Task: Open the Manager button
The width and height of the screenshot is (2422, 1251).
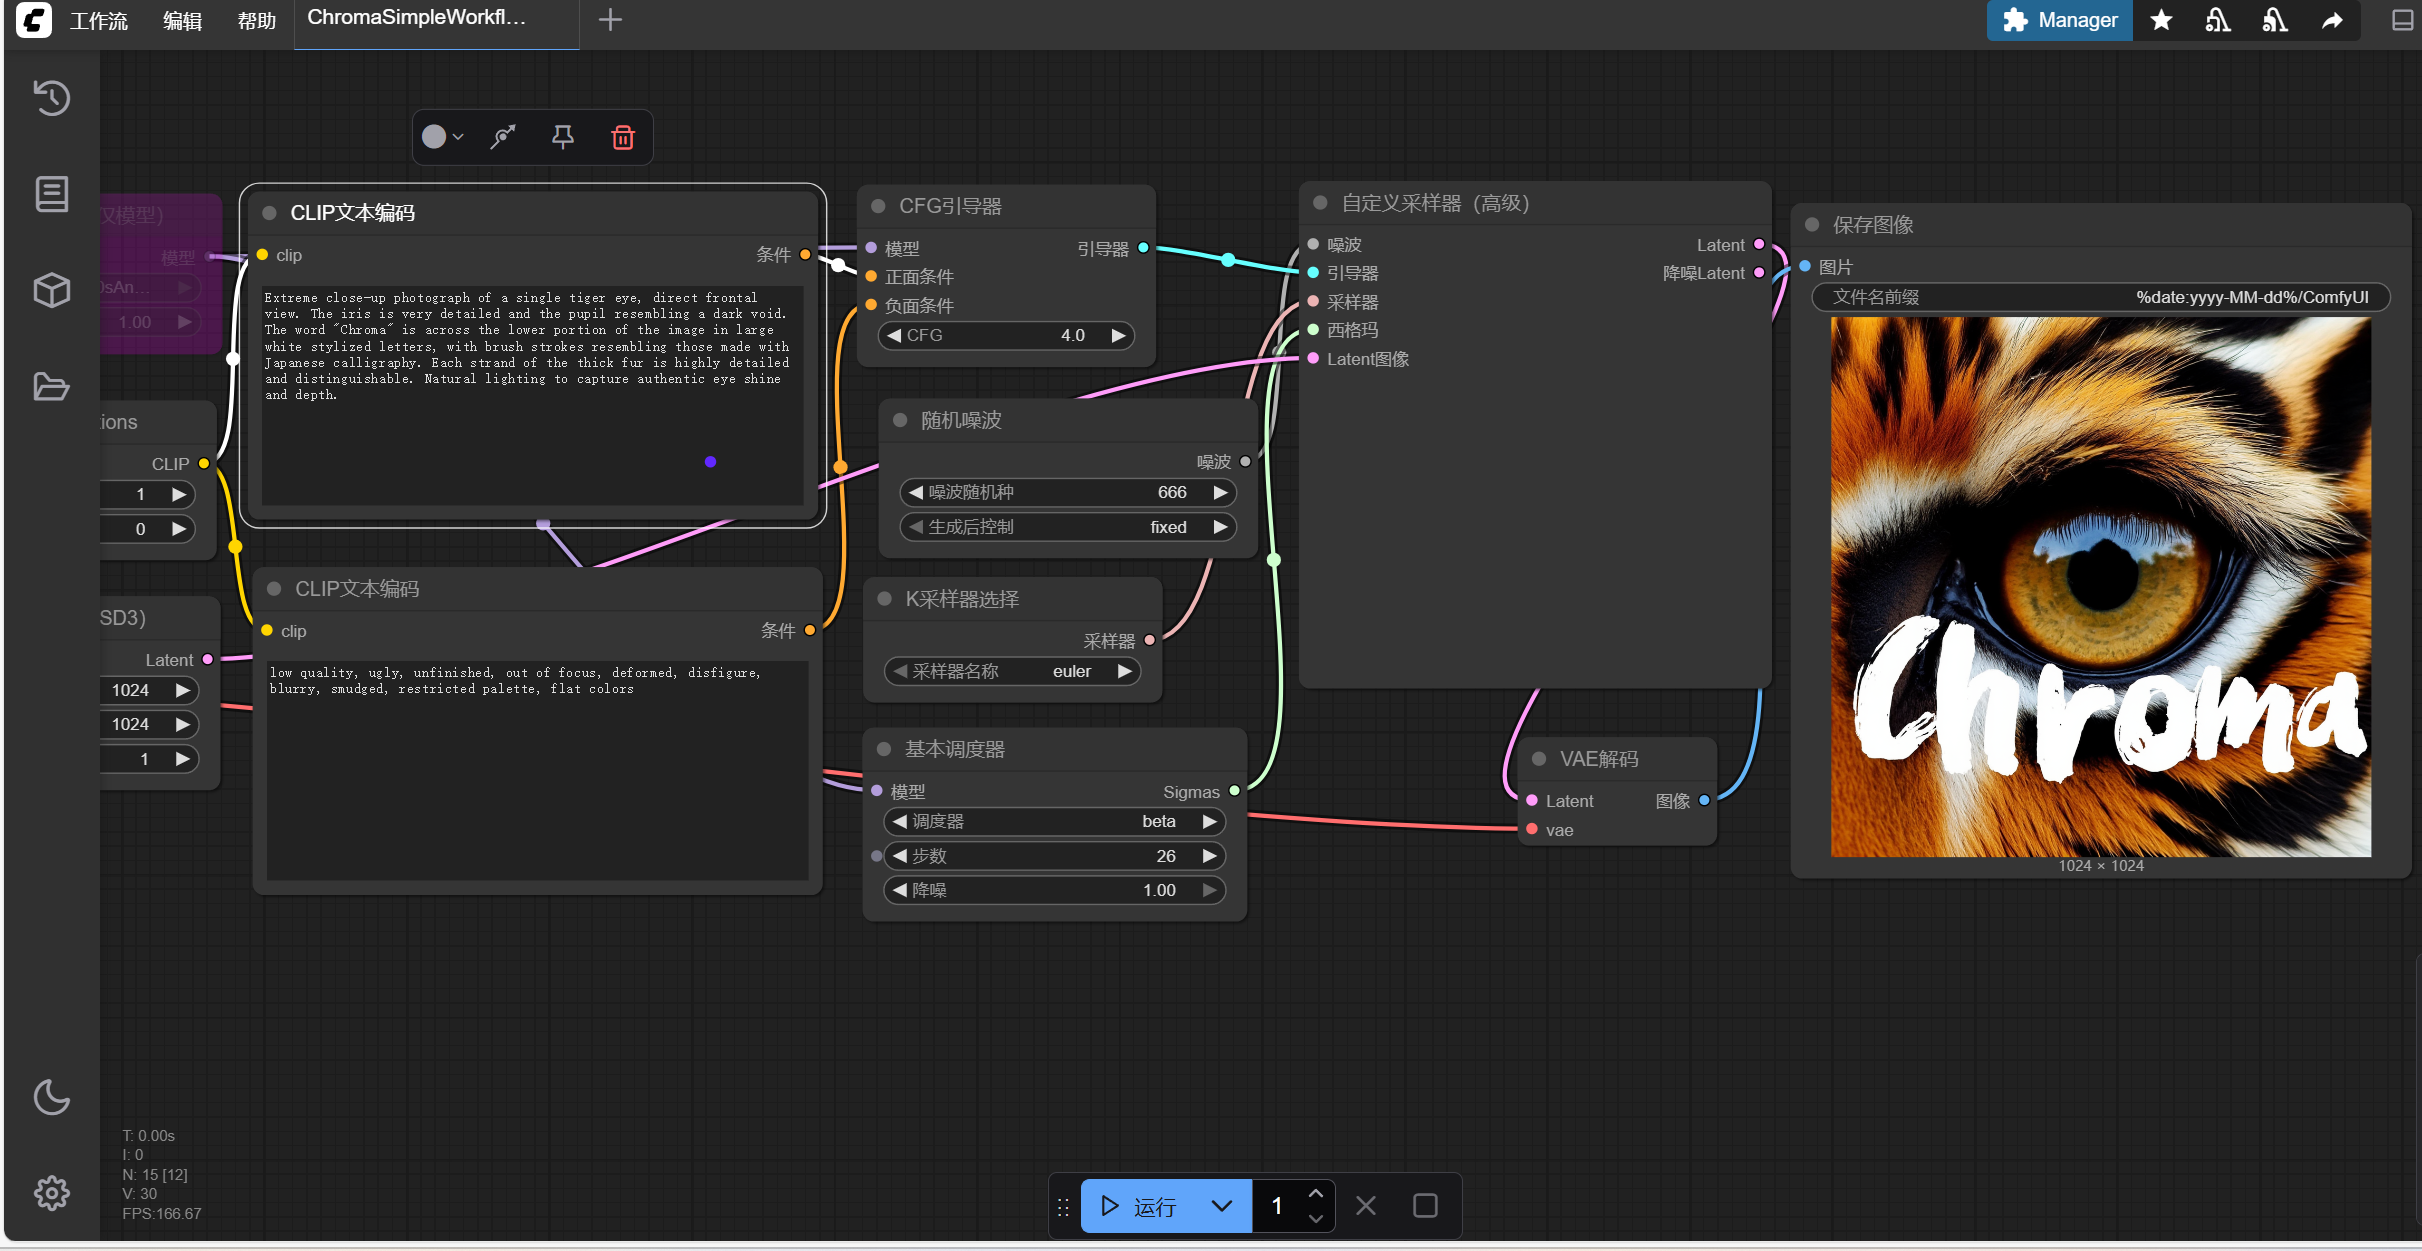Action: pyautogui.click(x=2059, y=20)
